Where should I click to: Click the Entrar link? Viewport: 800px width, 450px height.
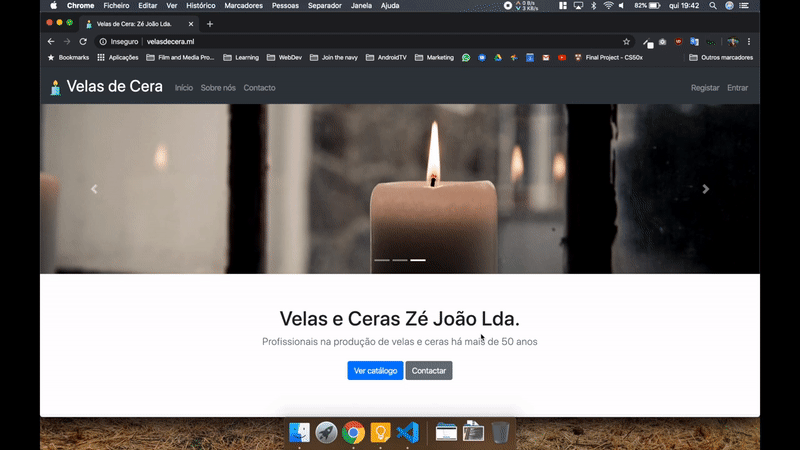pyautogui.click(x=737, y=88)
